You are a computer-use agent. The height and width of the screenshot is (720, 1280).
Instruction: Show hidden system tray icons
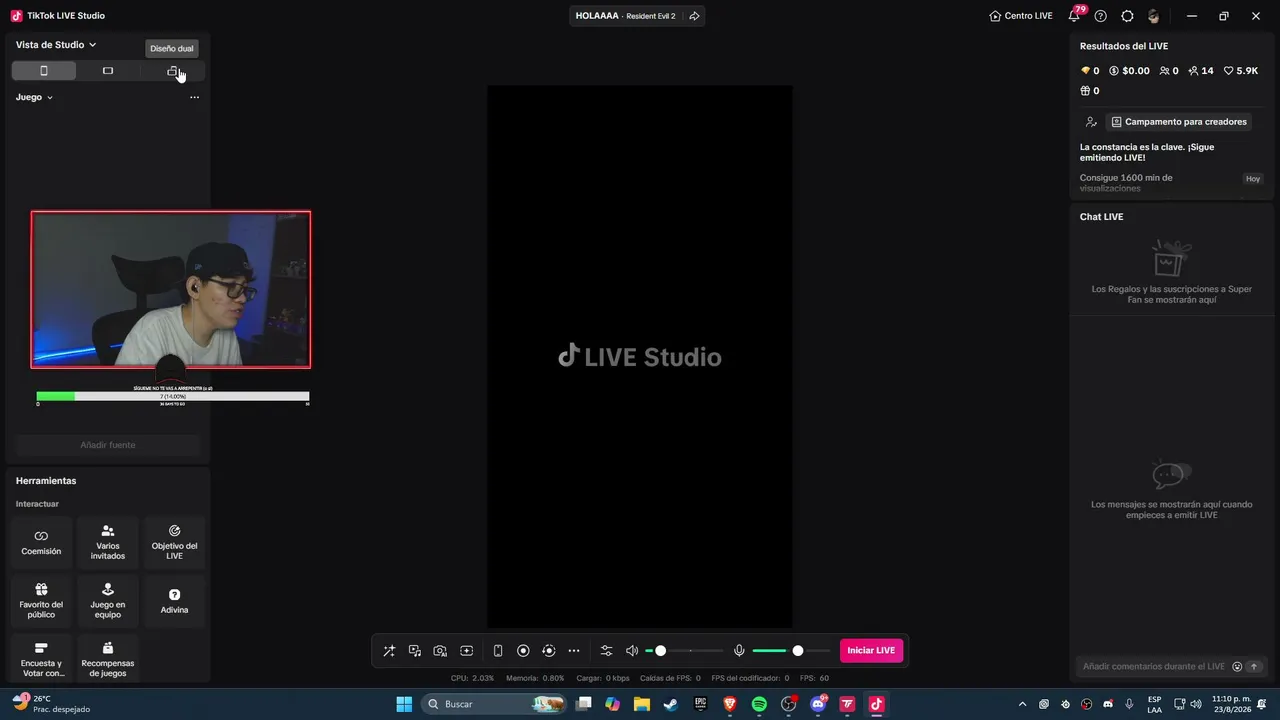coord(1022,704)
